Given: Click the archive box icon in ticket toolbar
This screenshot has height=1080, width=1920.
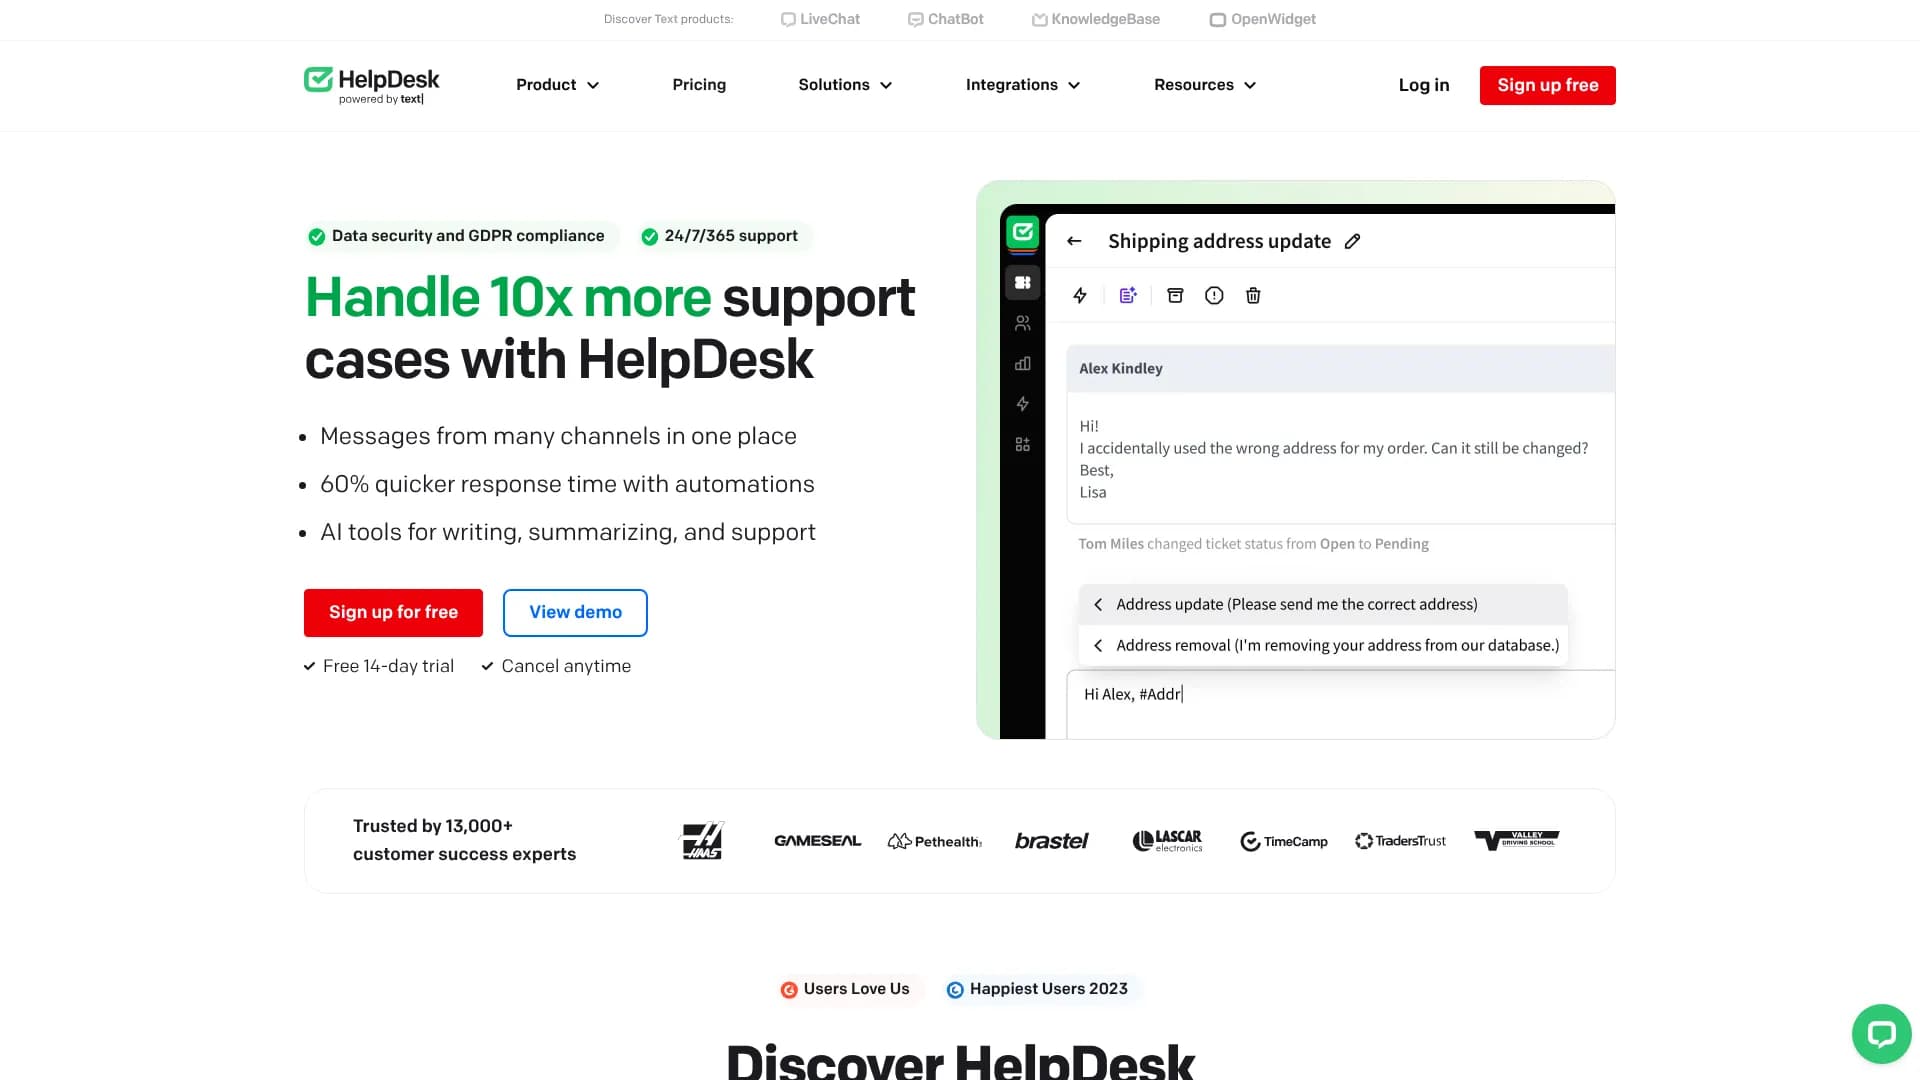Looking at the screenshot, I should point(1176,295).
